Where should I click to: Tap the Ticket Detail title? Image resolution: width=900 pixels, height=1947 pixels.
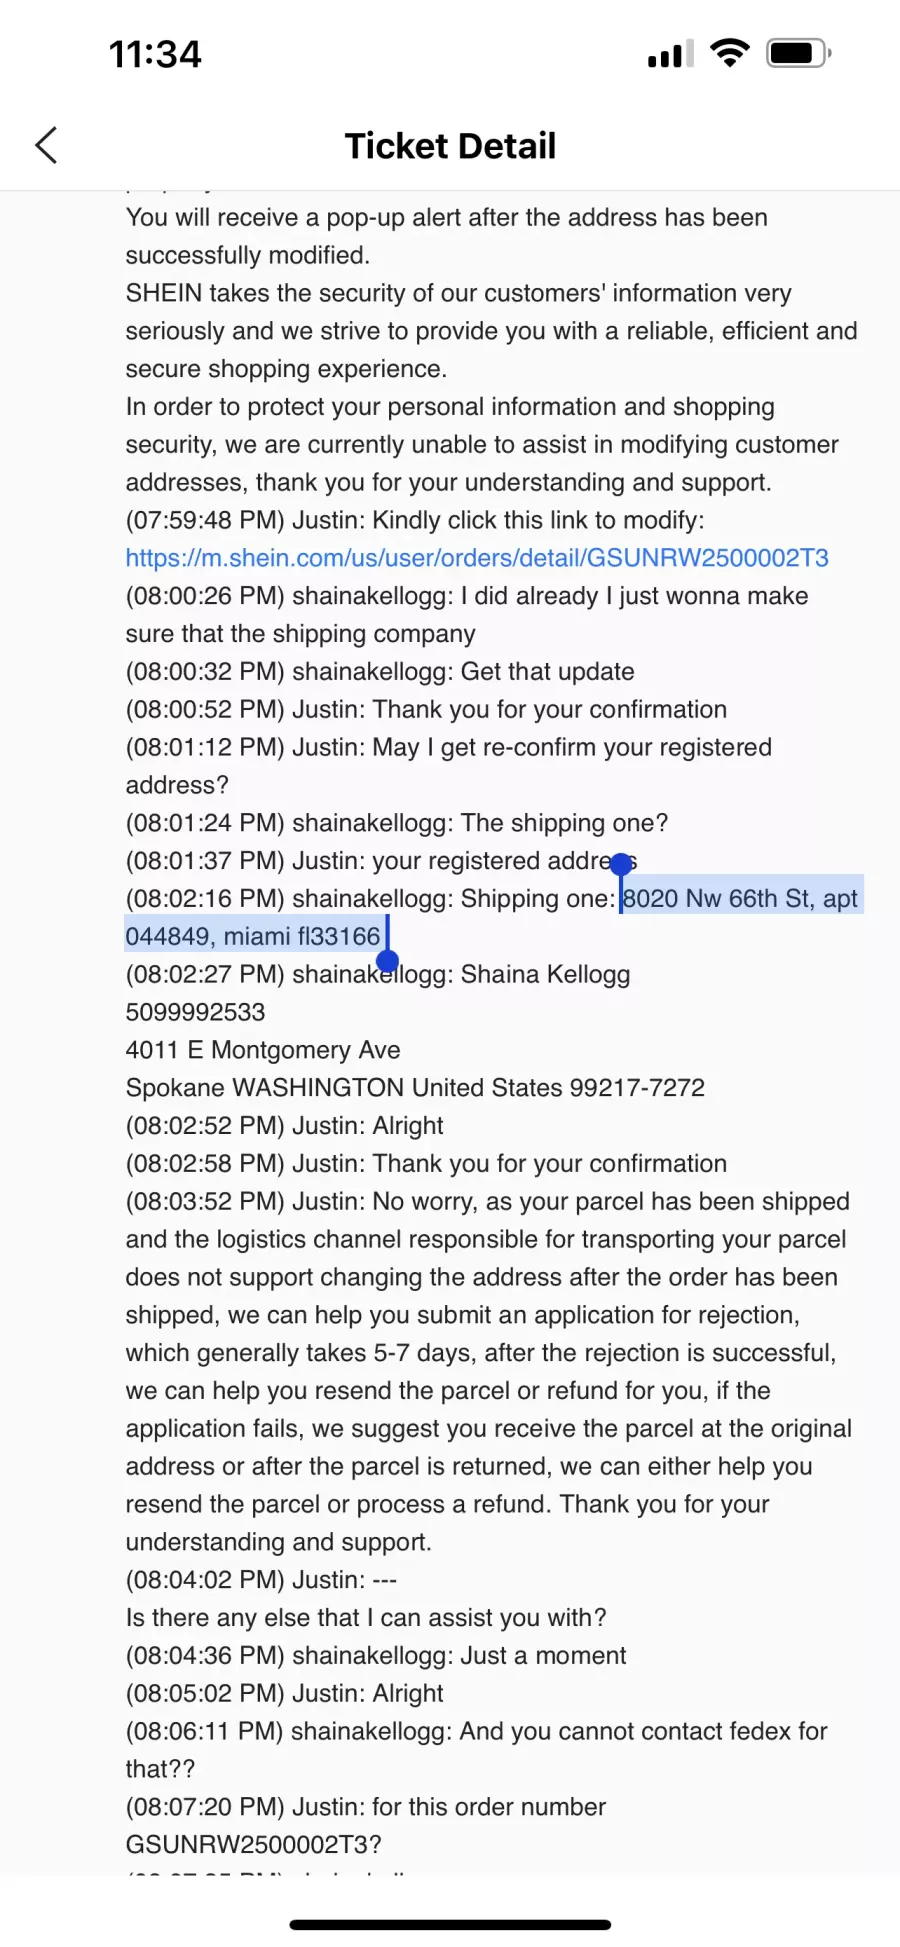(450, 146)
